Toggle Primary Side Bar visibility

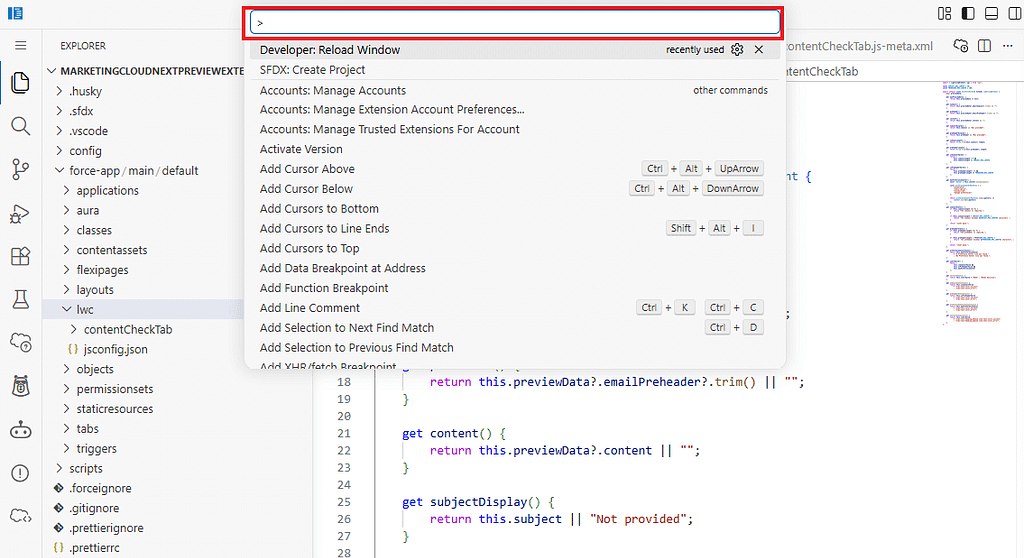[968, 13]
